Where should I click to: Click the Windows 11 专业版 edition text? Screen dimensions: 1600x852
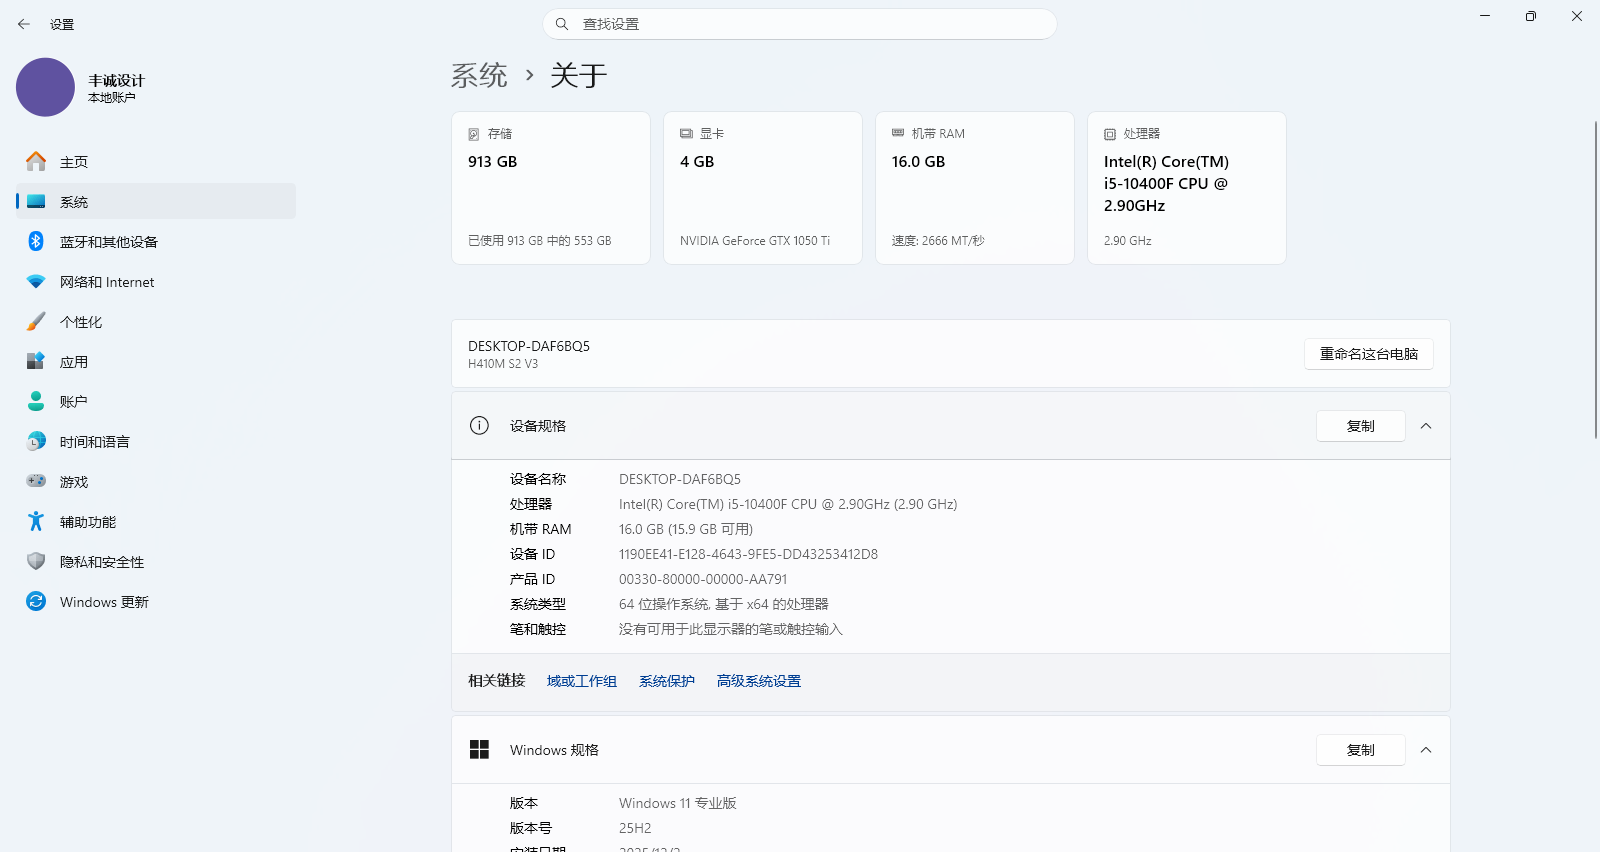(678, 803)
